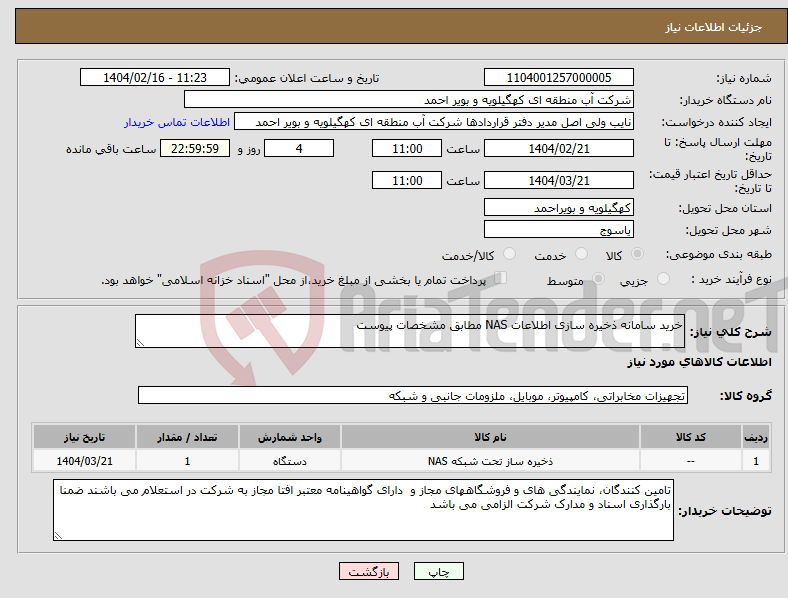This screenshot has height=598, width=788.
Task: Click the نام کالا column header
Action: click(x=490, y=437)
